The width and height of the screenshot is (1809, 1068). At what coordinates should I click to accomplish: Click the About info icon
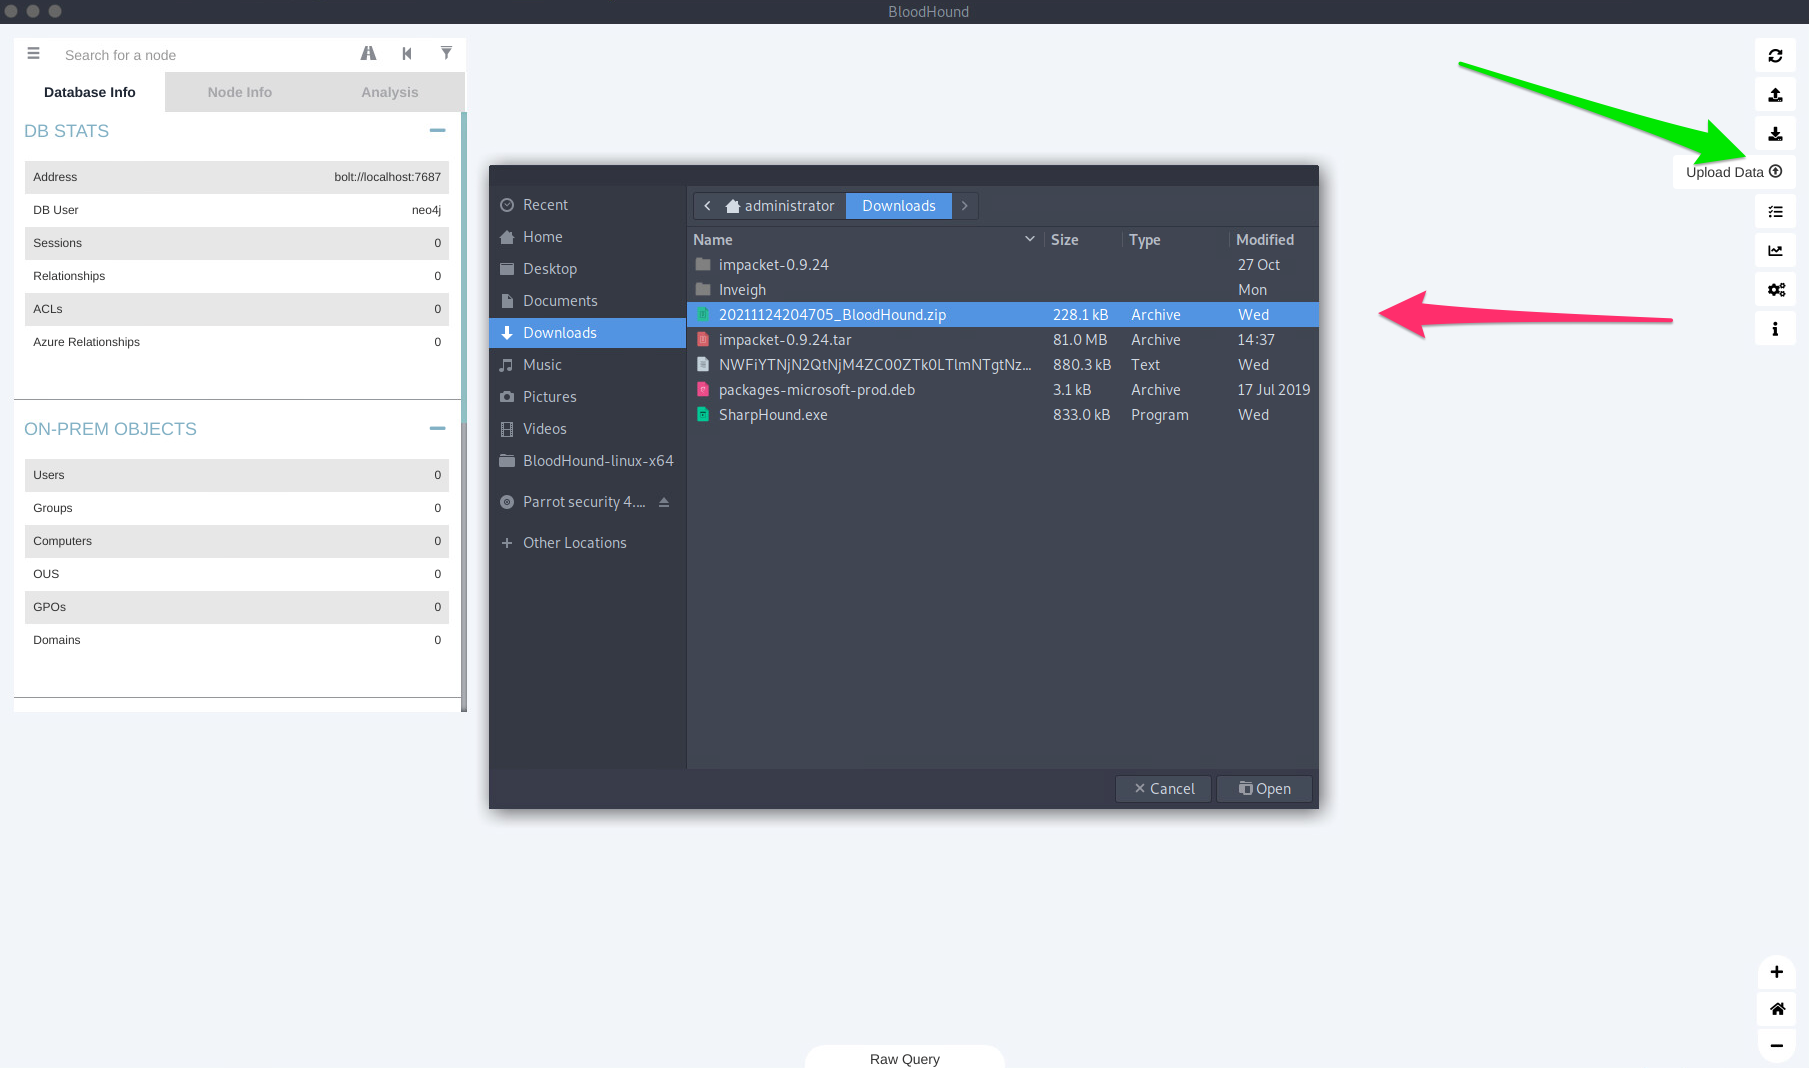click(x=1775, y=329)
